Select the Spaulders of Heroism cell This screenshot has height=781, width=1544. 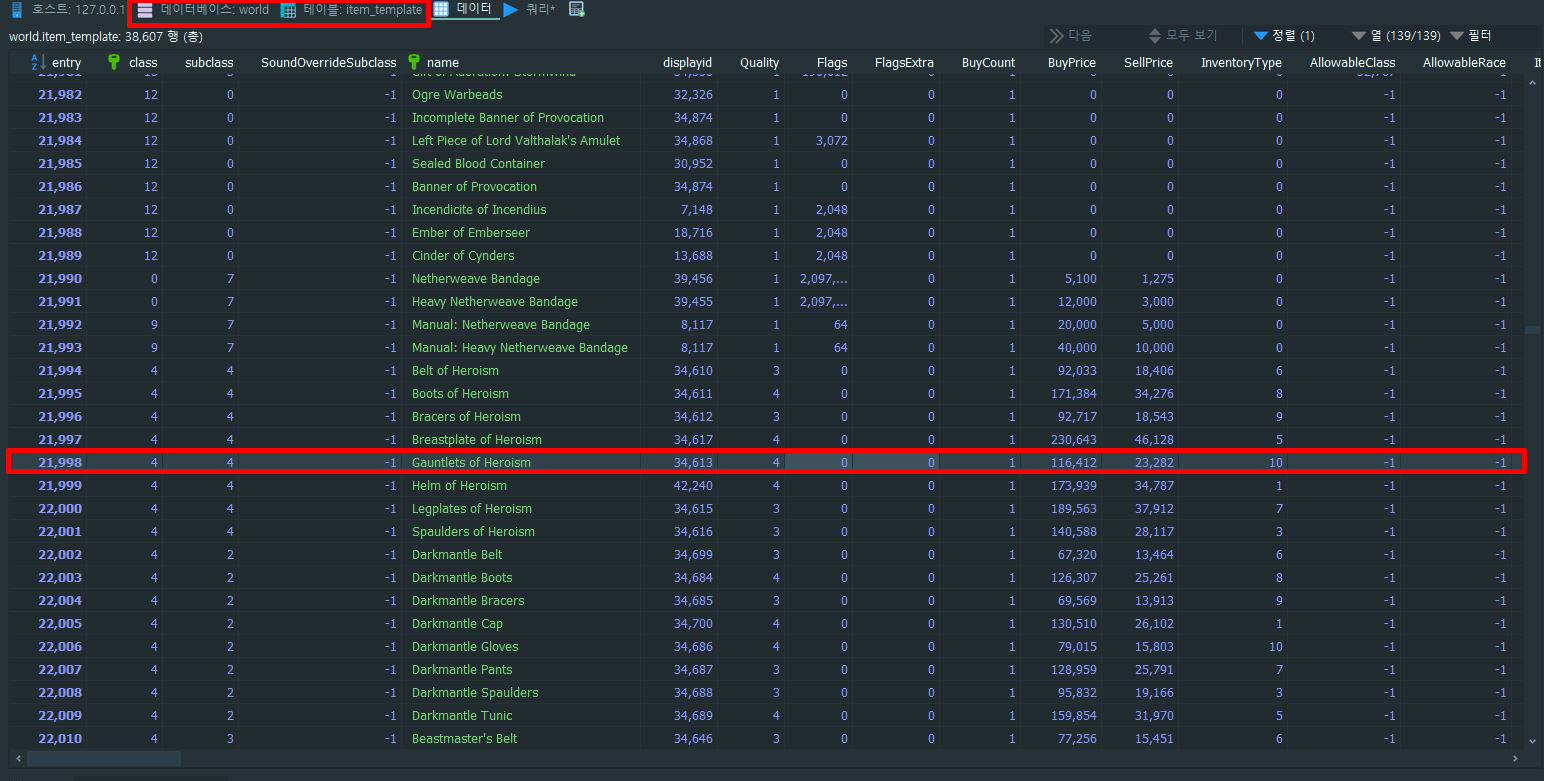473,532
